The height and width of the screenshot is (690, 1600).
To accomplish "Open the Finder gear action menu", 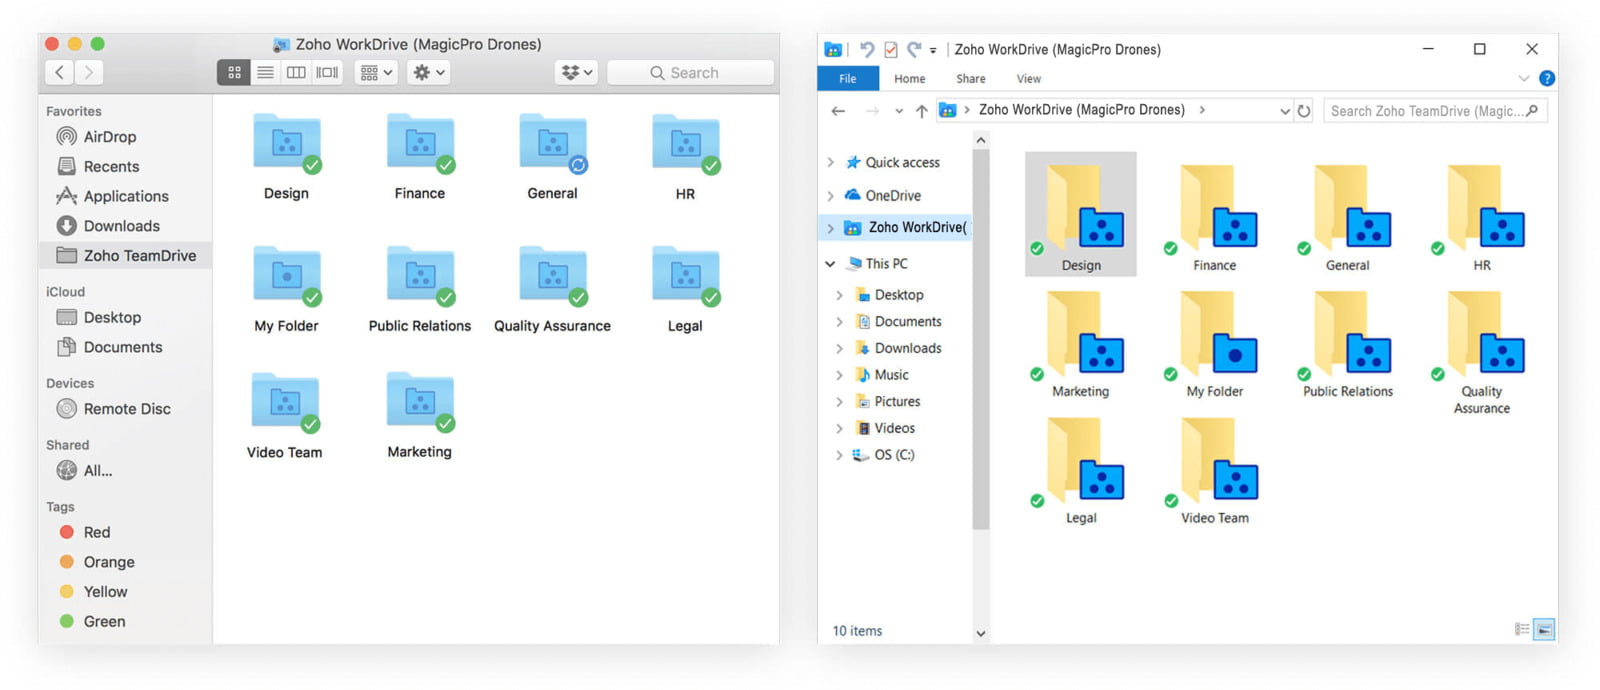I will point(429,72).
